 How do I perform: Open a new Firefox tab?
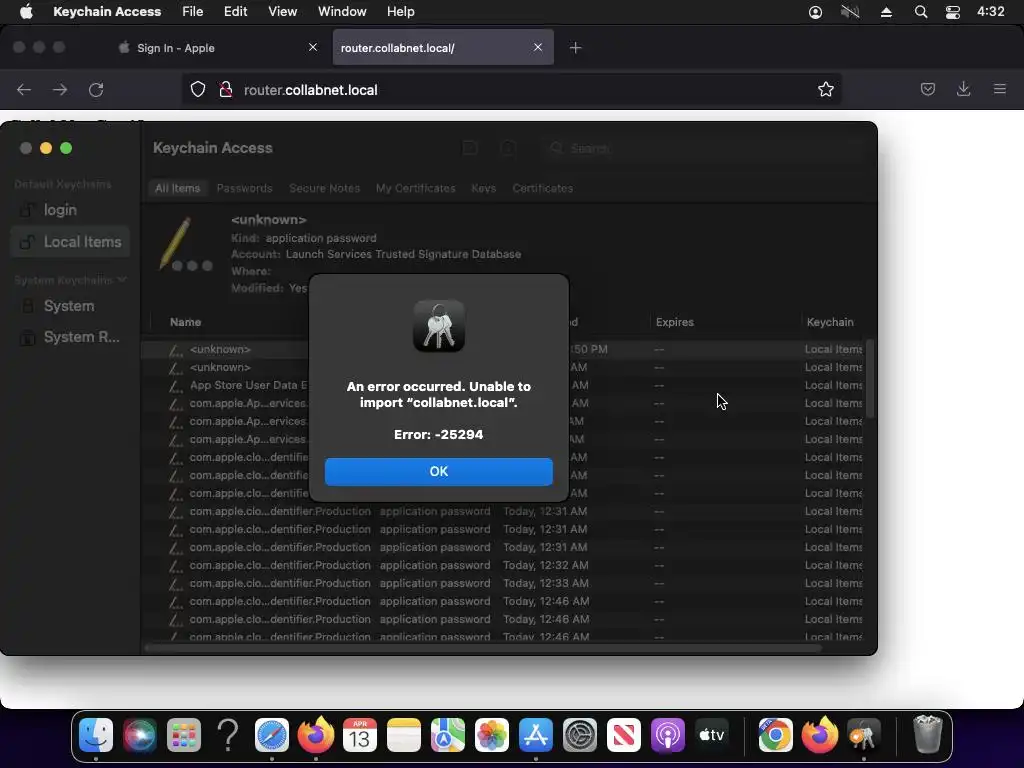click(575, 48)
